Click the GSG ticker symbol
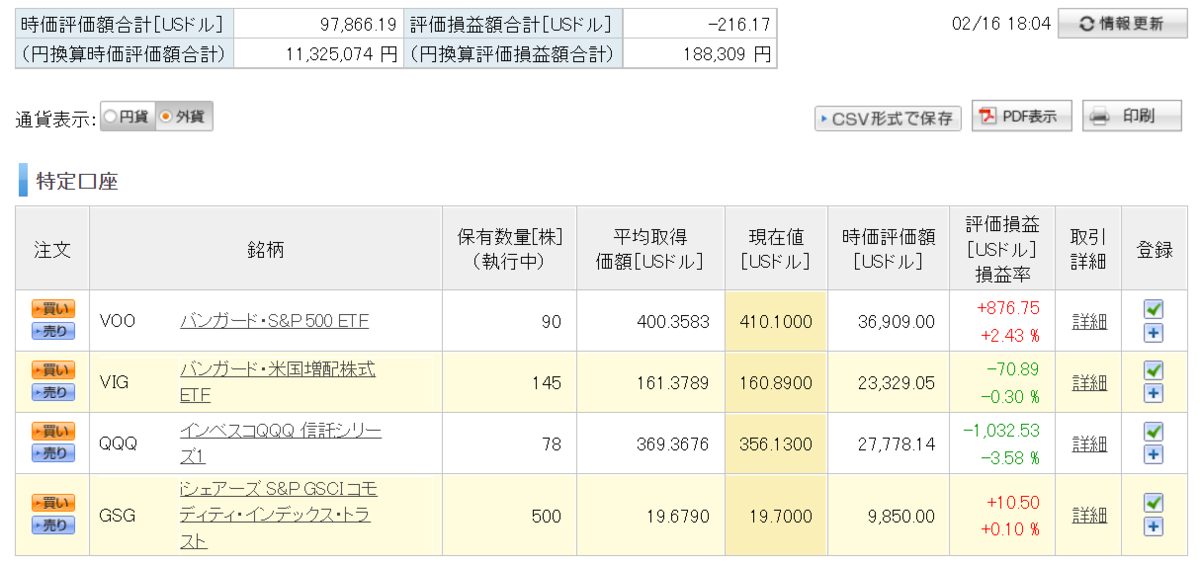Screen dimensions: 1200x564 click(x=118, y=516)
